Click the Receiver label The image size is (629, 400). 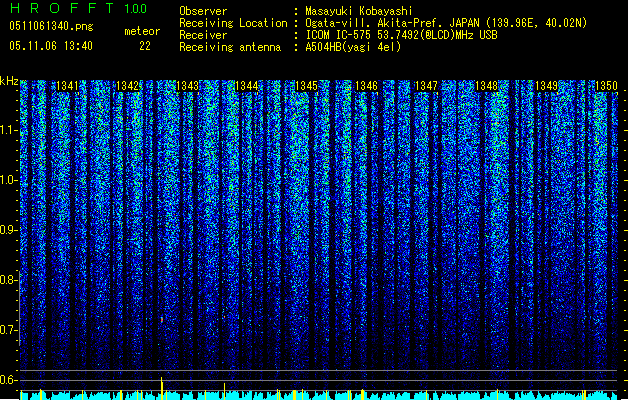pyautogui.click(x=203, y=35)
